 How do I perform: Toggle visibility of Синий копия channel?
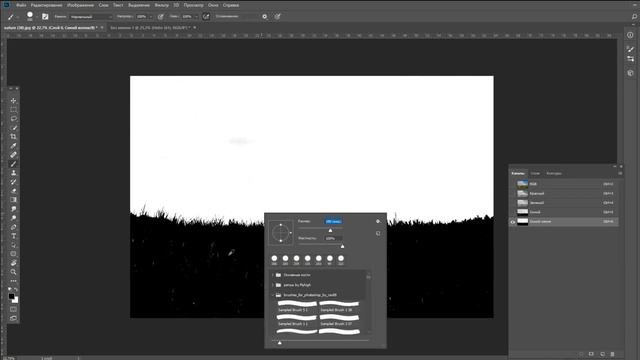513,222
